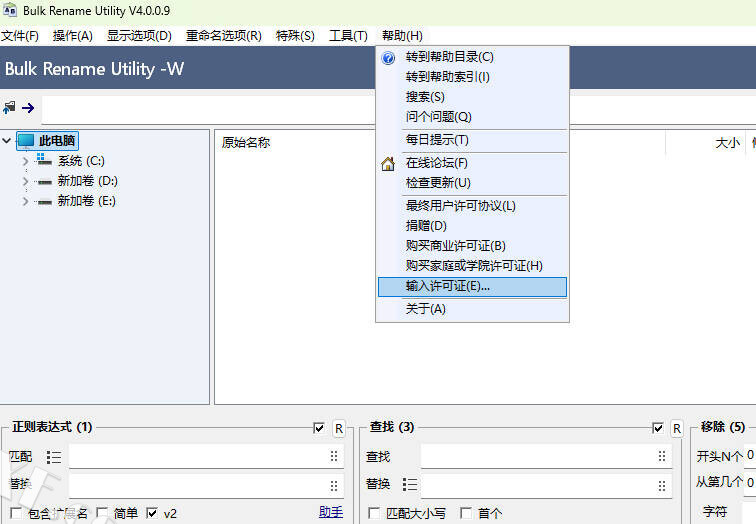Click the 查找 text input field
Viewport: 756px width, 524px height.
click(546, 456)
